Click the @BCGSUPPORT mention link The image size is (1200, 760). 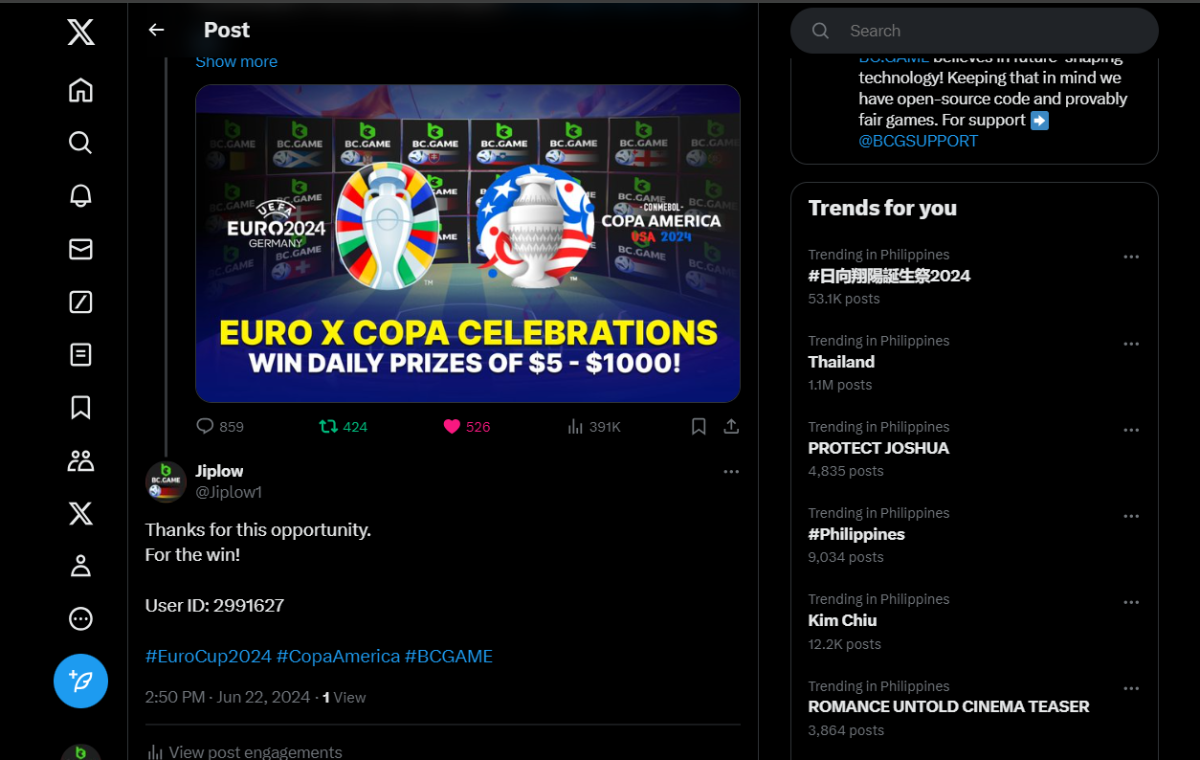pos(918,141)
